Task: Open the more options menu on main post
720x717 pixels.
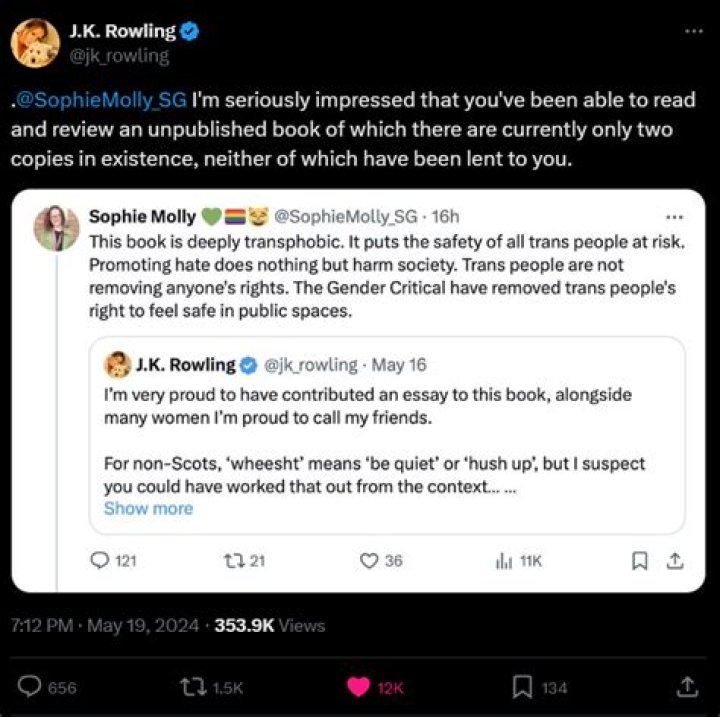Action: pyautogui.click(x=693, y=31)
